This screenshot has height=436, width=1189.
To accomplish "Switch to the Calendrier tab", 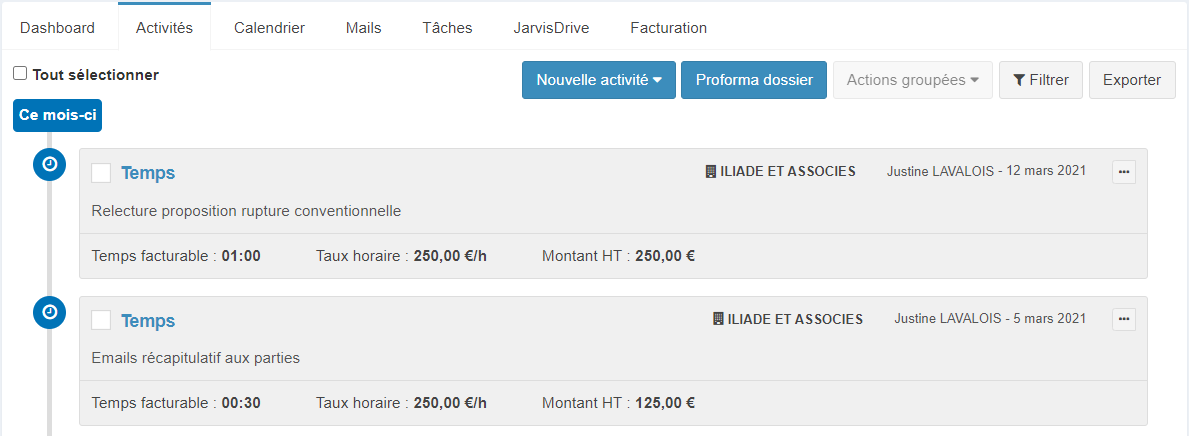I will pos(269,28).
